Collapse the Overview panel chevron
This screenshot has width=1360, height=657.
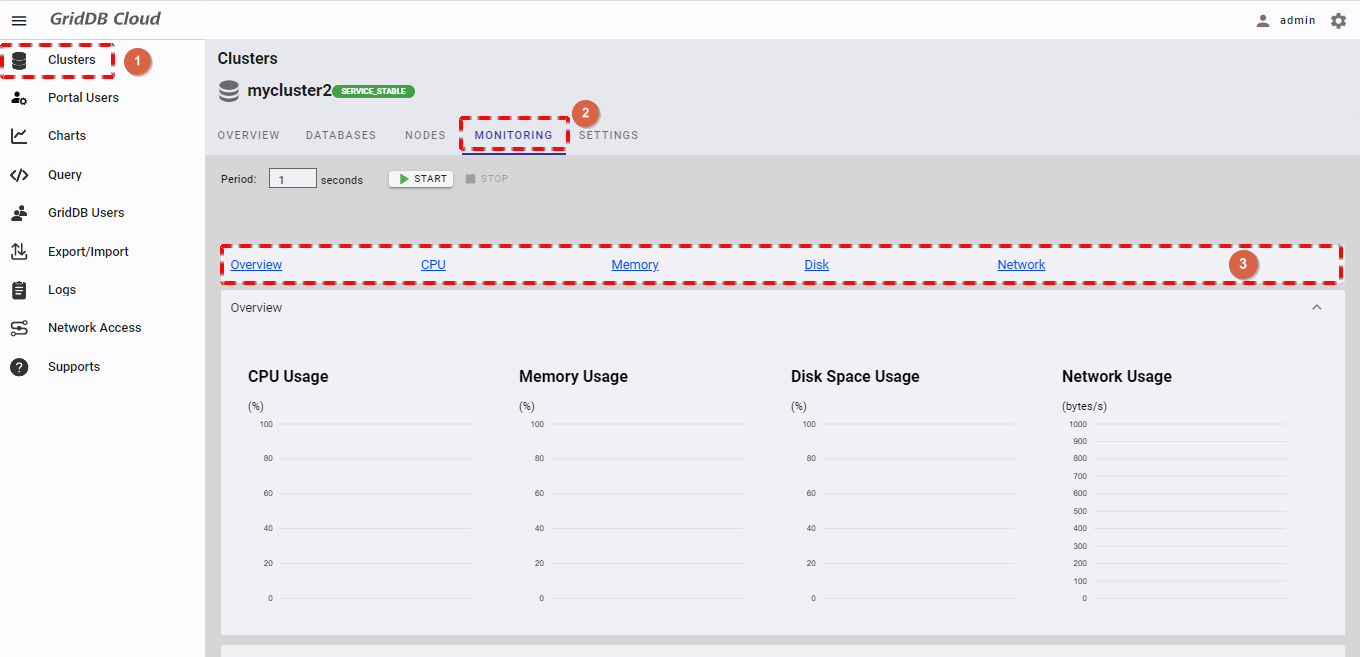pyautogui.click(x=1317, y=308)
